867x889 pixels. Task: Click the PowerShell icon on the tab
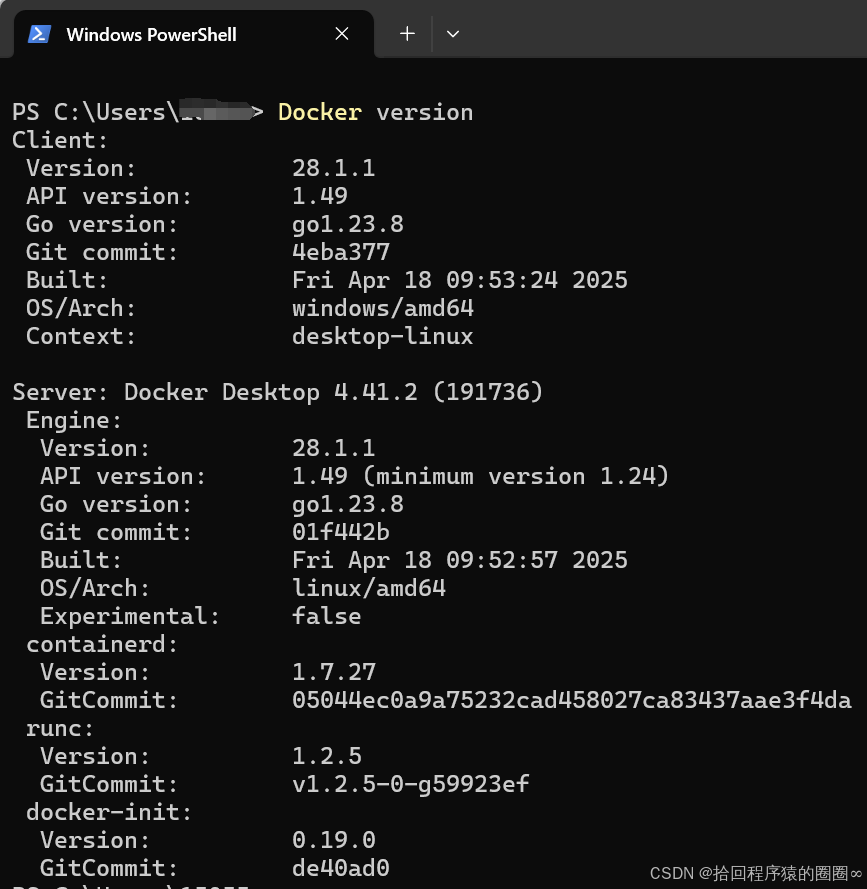(x=40, y=34)
